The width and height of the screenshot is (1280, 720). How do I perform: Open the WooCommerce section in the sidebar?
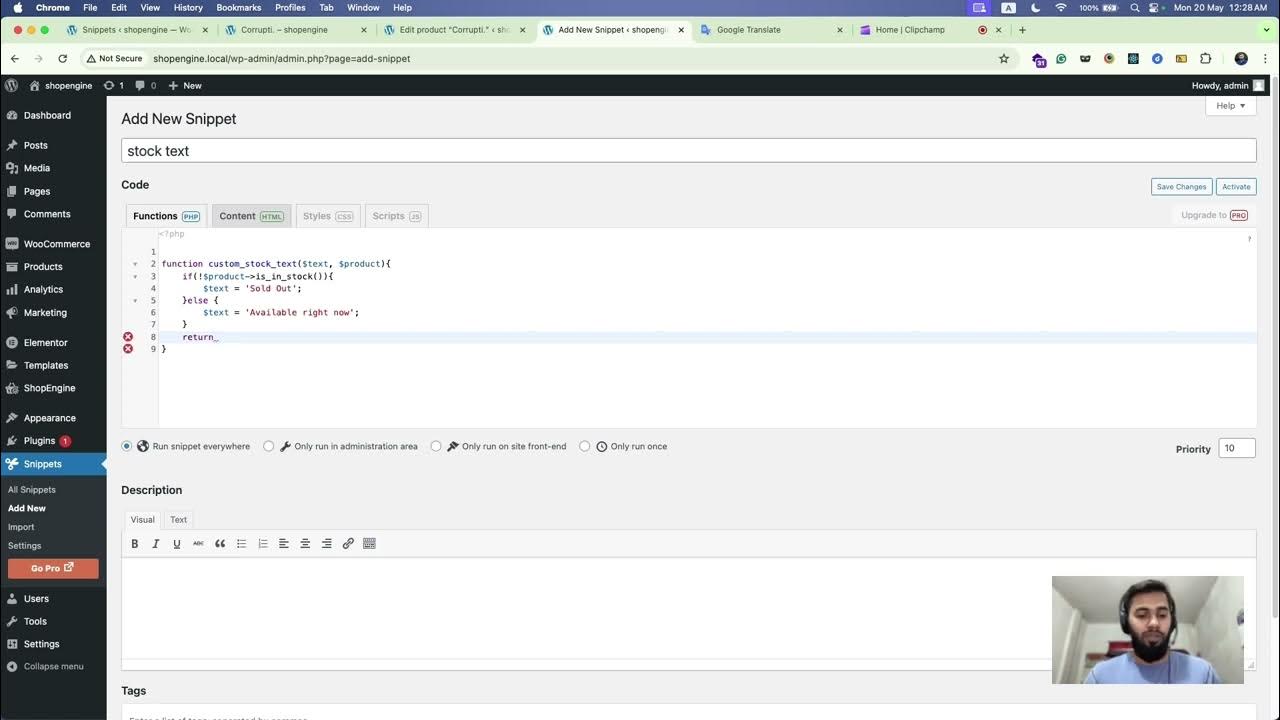click(x=56, y=243)
